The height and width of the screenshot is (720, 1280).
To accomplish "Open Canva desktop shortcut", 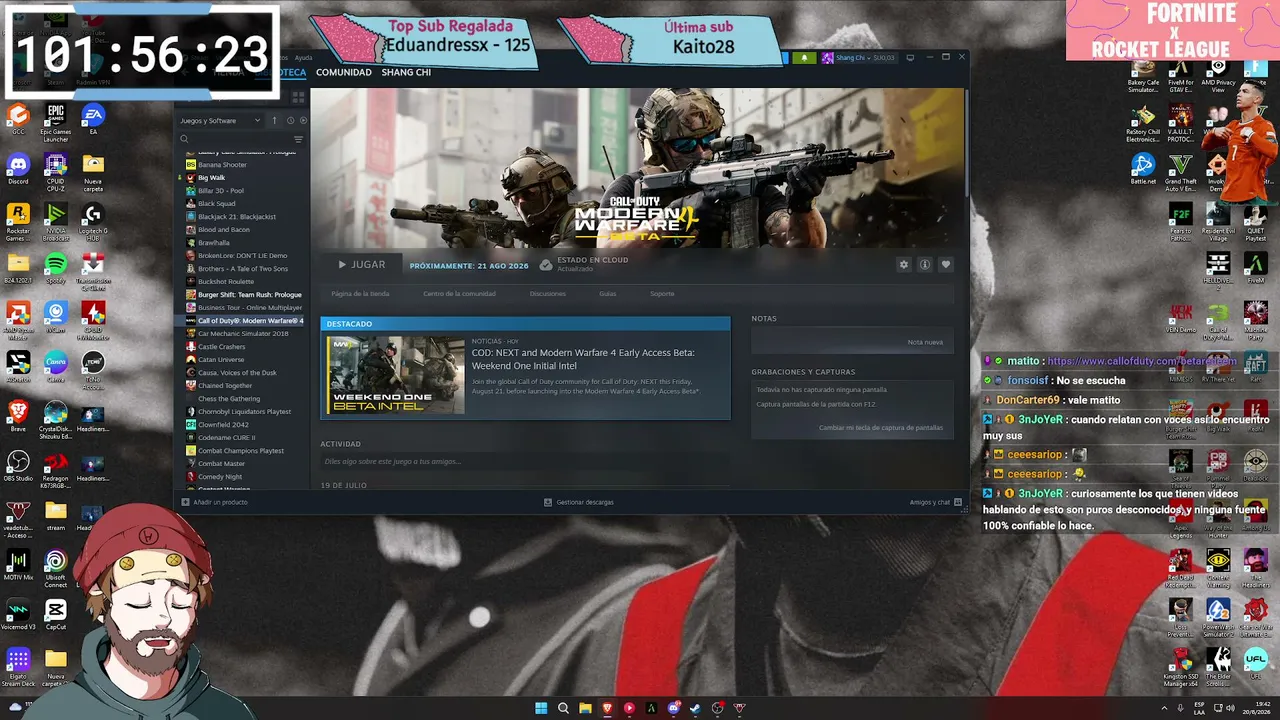I will (x=55, y=366).
